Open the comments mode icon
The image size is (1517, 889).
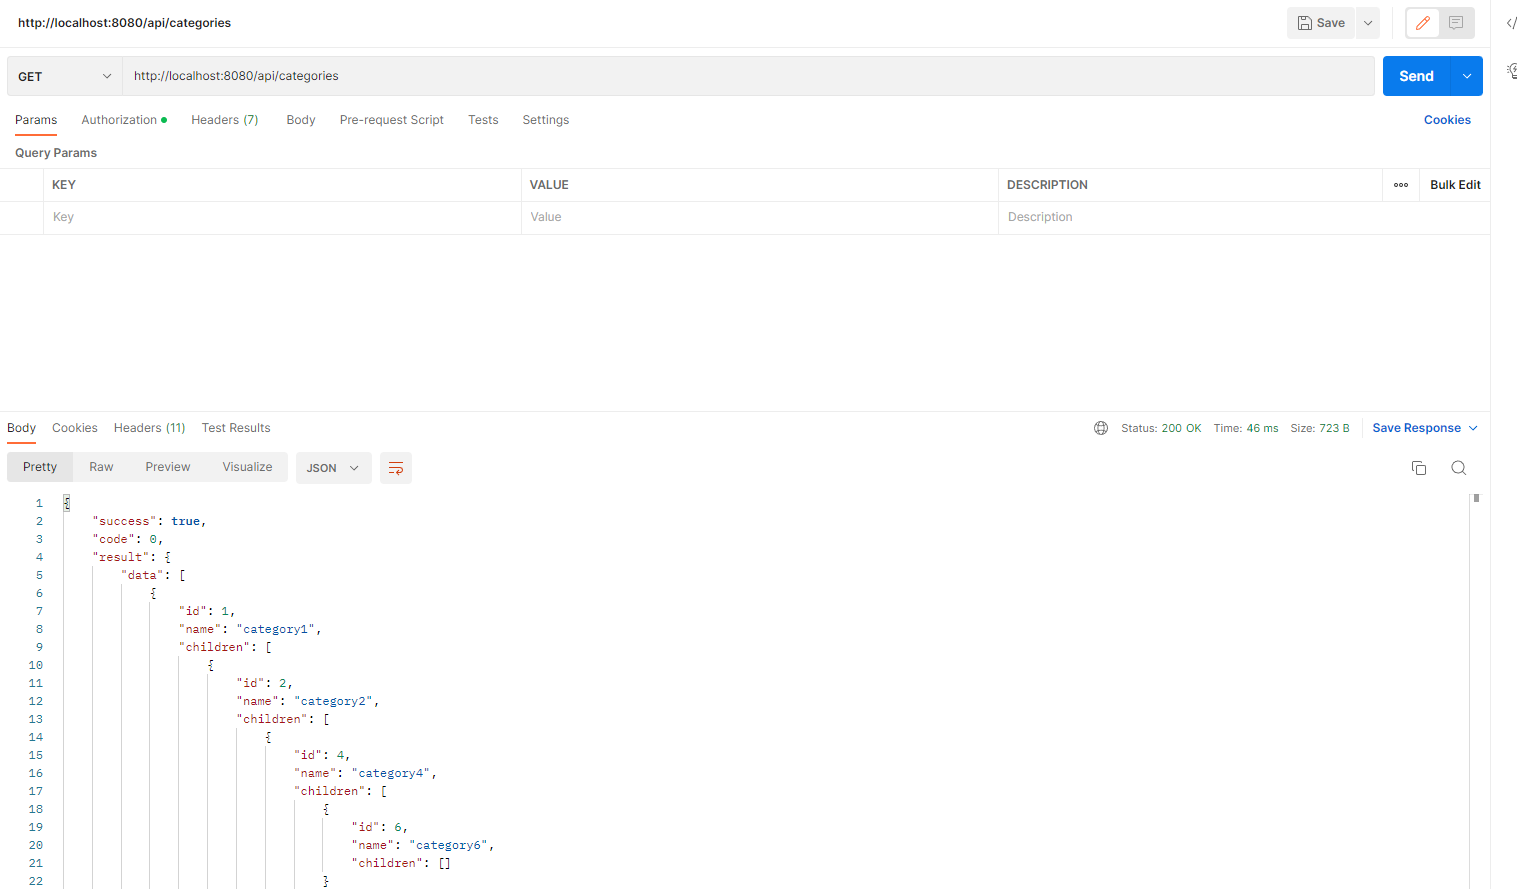pos(1456,23)
